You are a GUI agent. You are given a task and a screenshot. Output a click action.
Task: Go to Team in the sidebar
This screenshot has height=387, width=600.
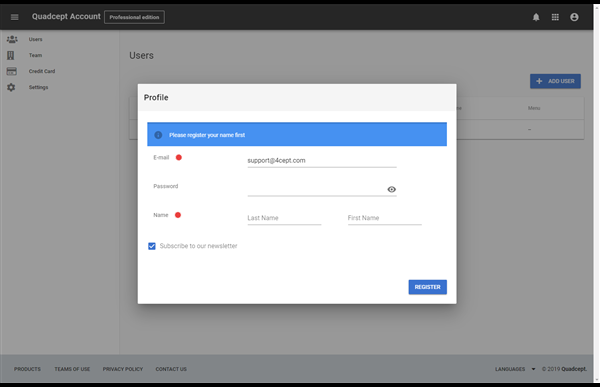tap(35, 55)
